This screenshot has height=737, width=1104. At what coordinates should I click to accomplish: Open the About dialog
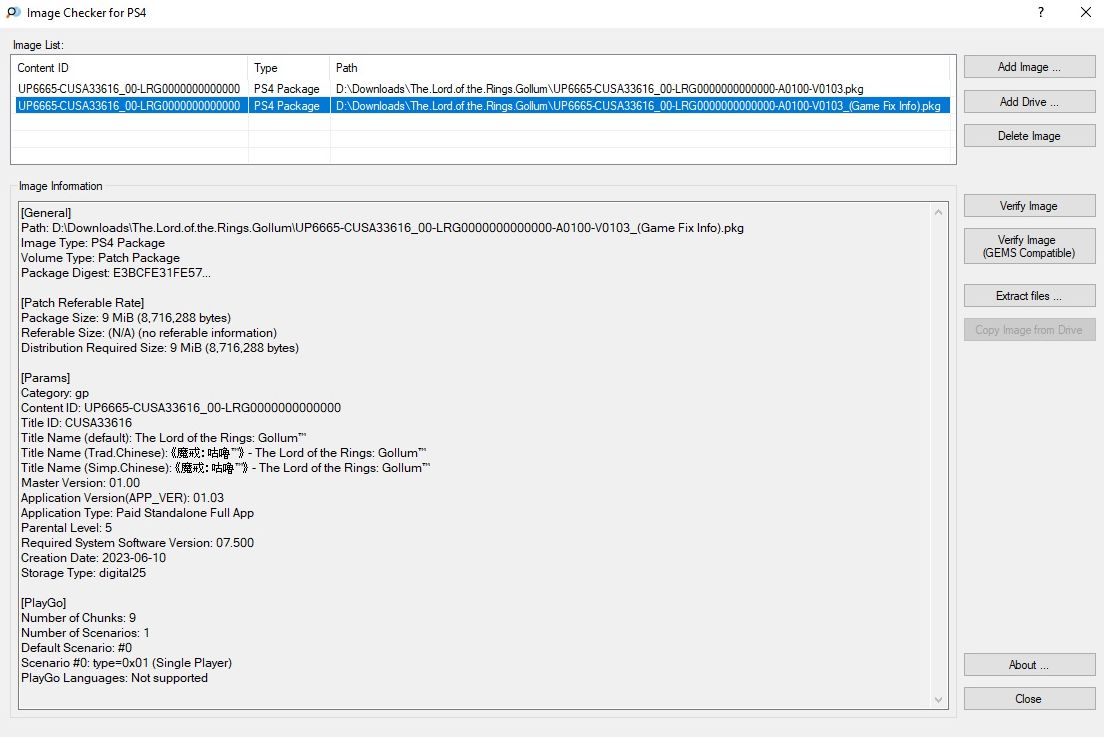click(1029, 664)
